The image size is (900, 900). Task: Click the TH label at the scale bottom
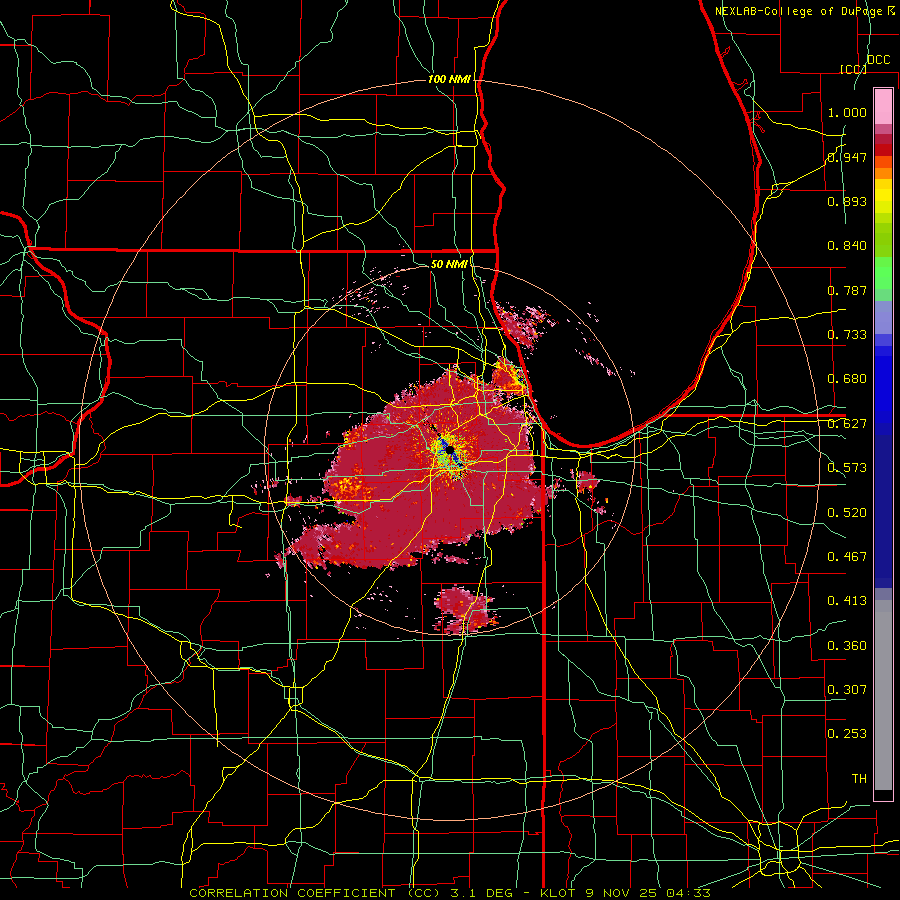click(859, 779)
